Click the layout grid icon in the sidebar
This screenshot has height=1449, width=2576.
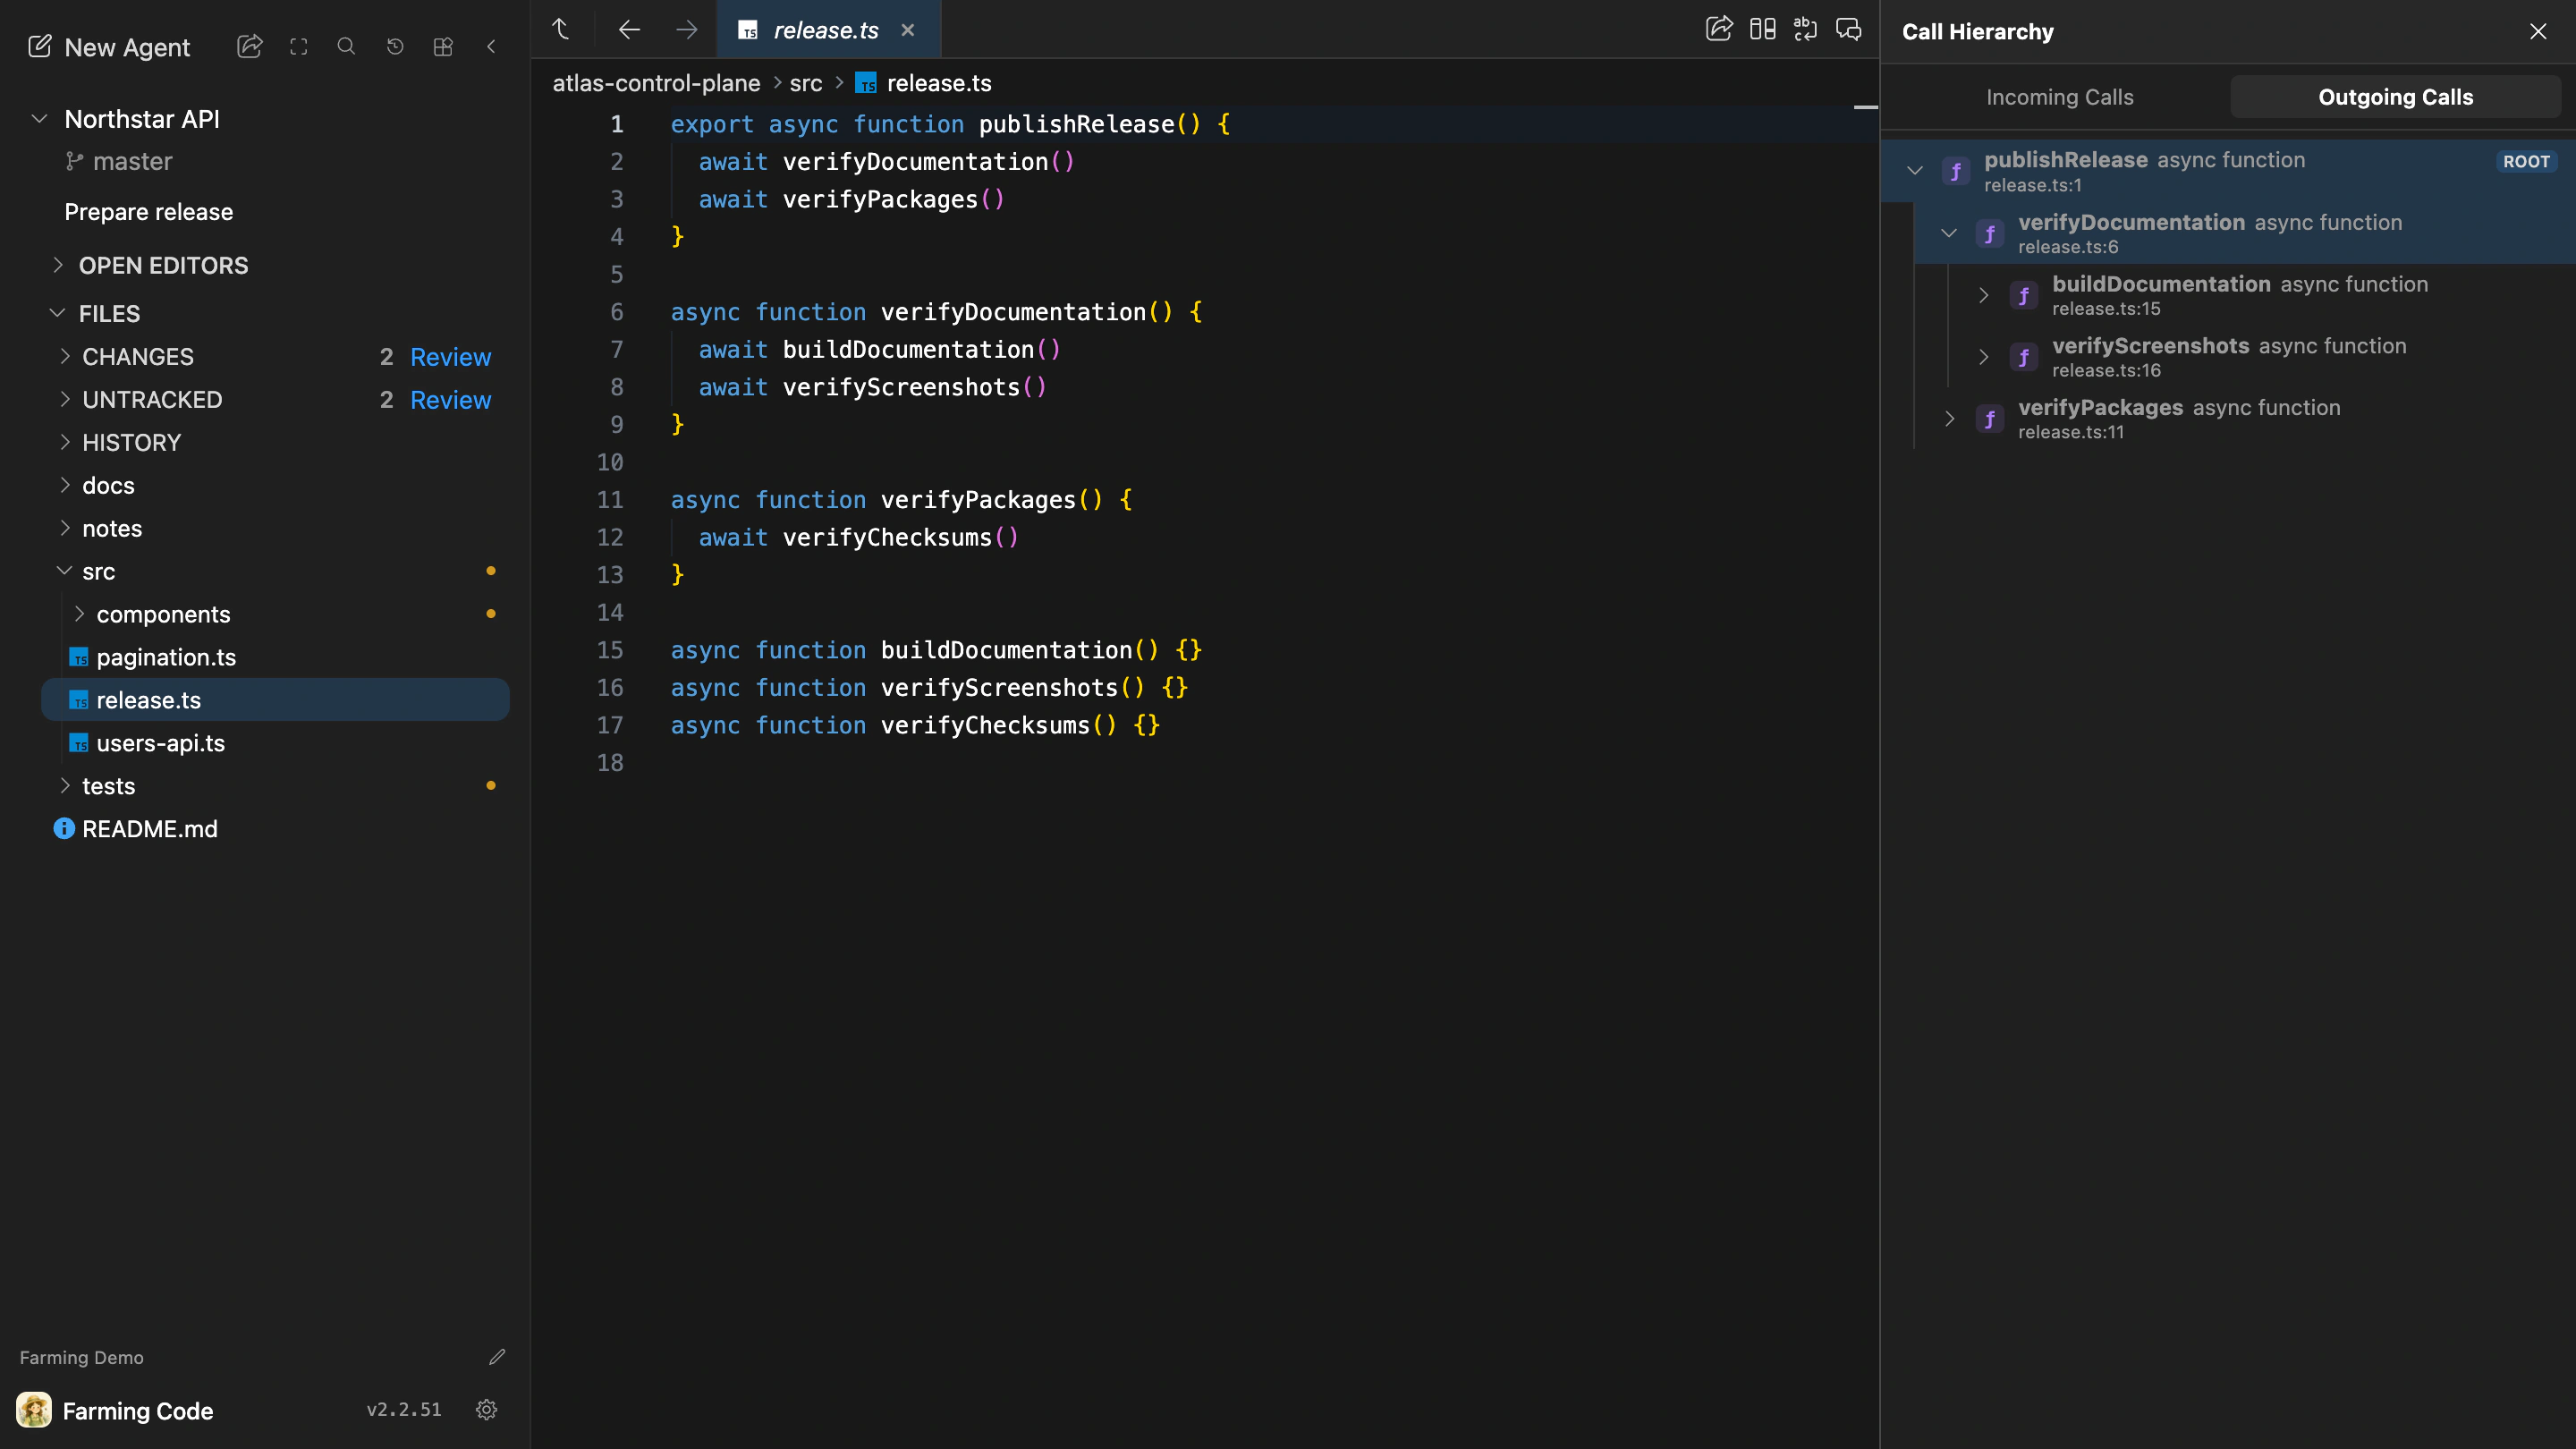pyautogui.click(x=443, y=47)
